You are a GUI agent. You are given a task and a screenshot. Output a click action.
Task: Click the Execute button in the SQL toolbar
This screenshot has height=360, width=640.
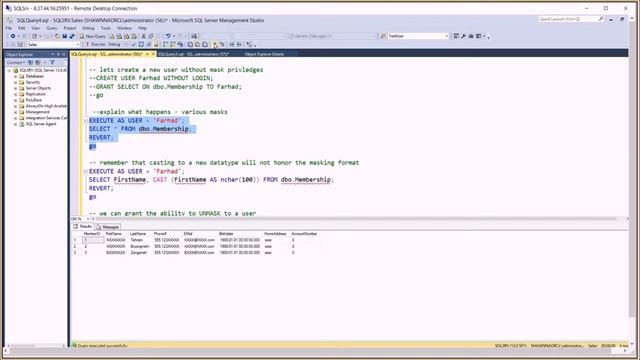[95, 44]
